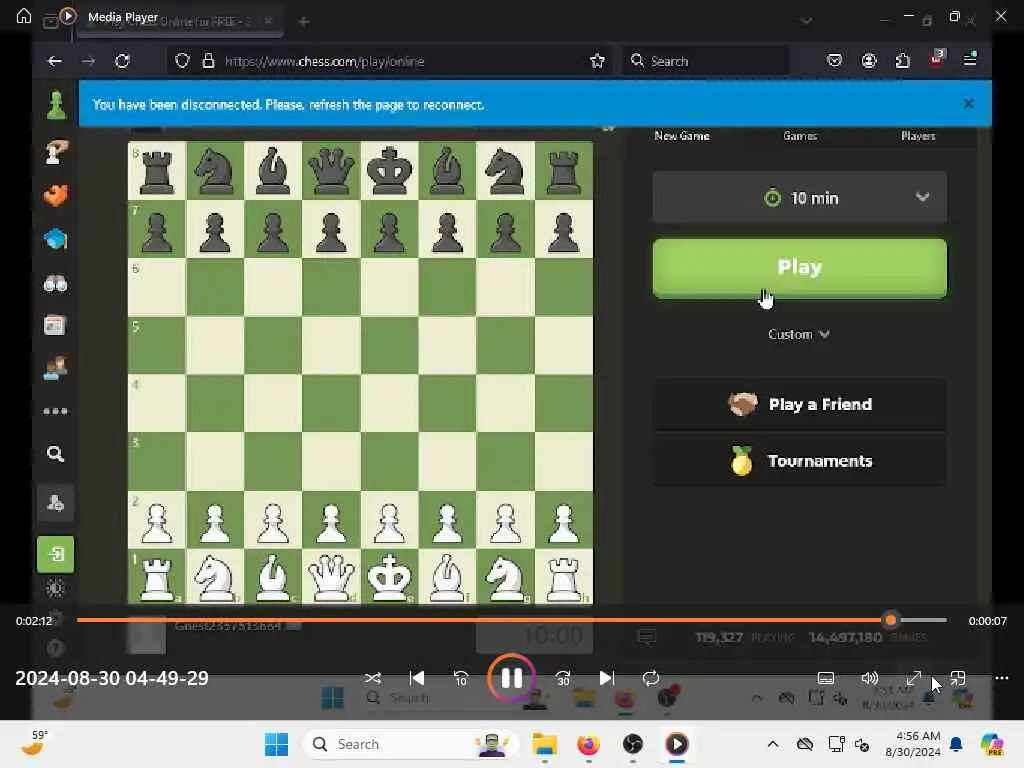The width and height of the screenshot is (1024, 768).
Task: Open the Learn graduation cap icon
Action: click(56, 239)
